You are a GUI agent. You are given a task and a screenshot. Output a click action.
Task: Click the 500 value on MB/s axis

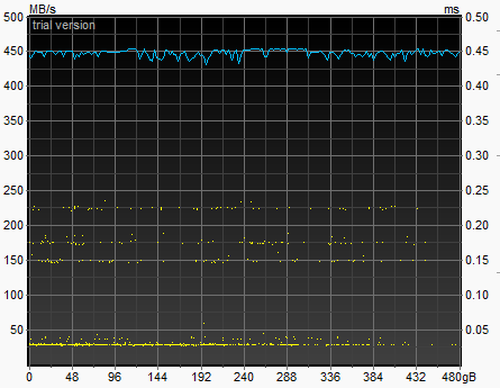tap(13, 17)
